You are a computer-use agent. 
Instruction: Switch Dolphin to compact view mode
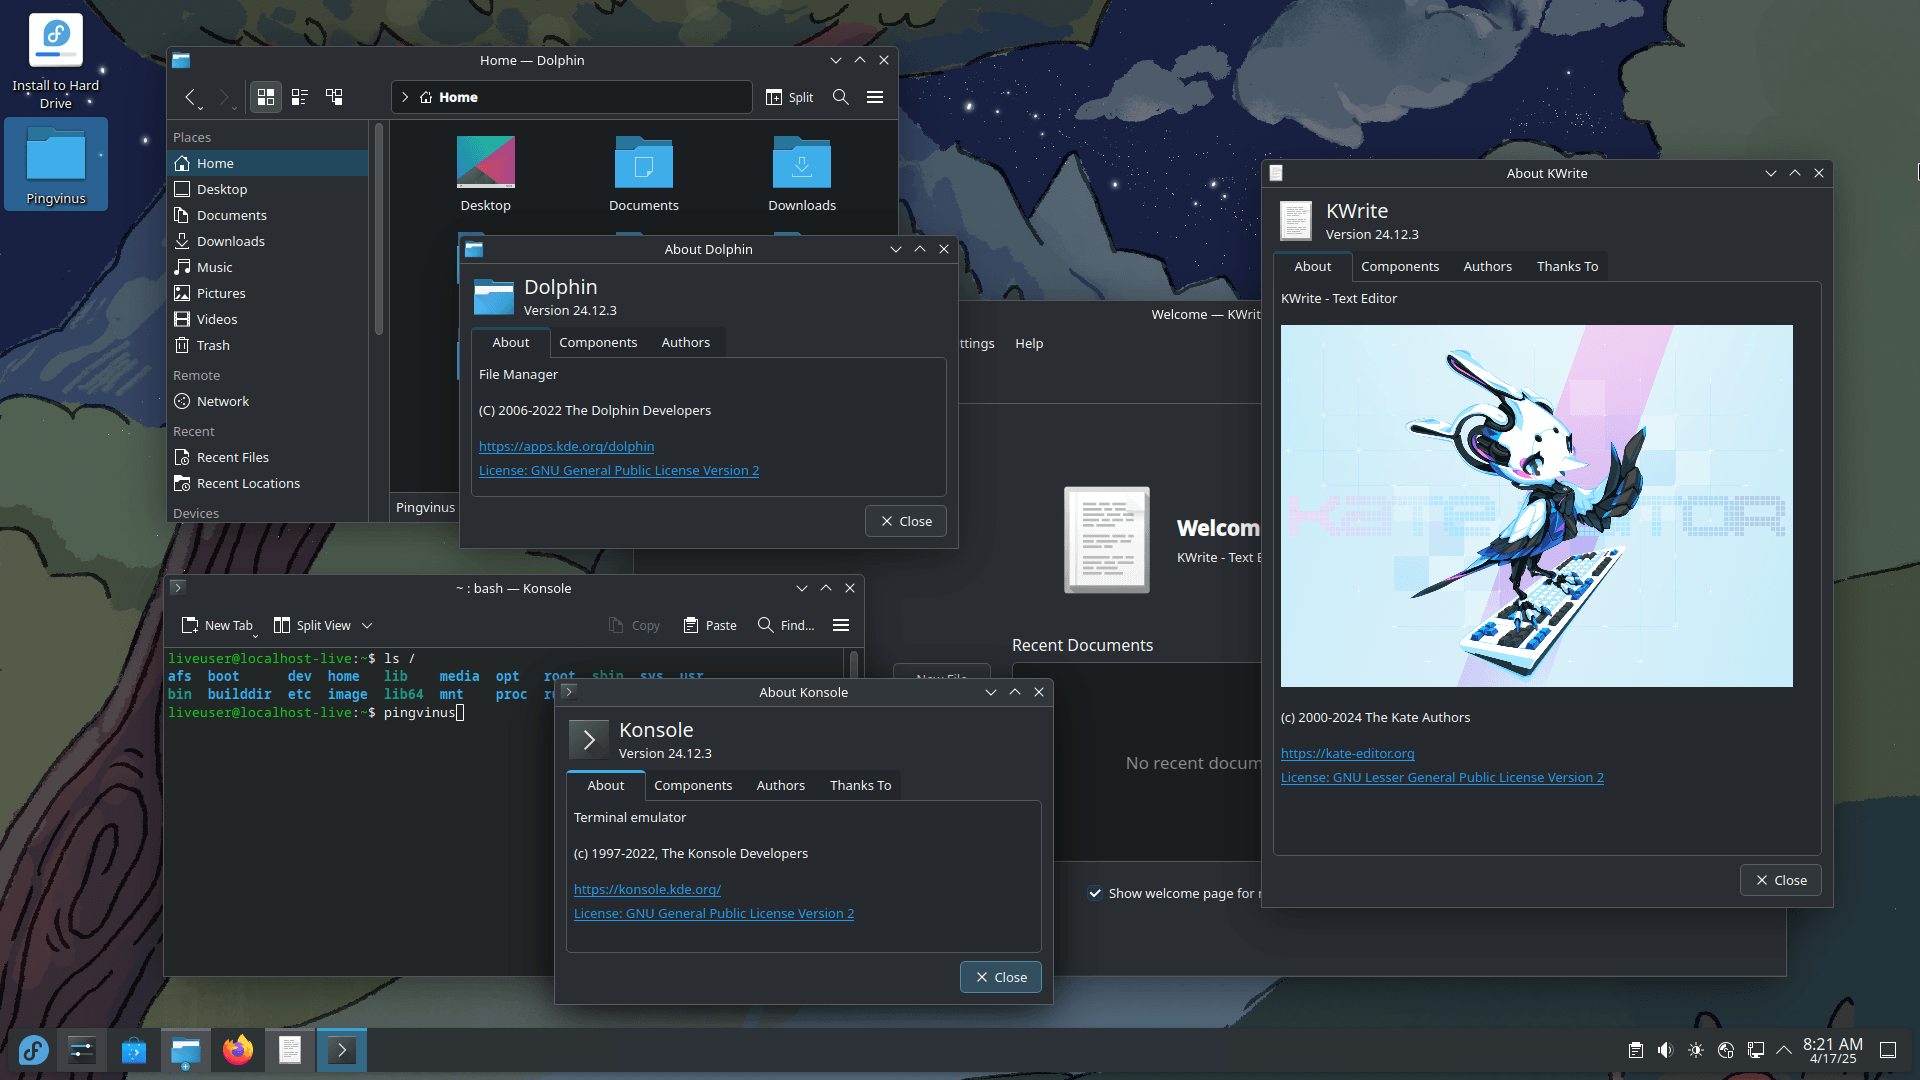click(x=299, y=97)
